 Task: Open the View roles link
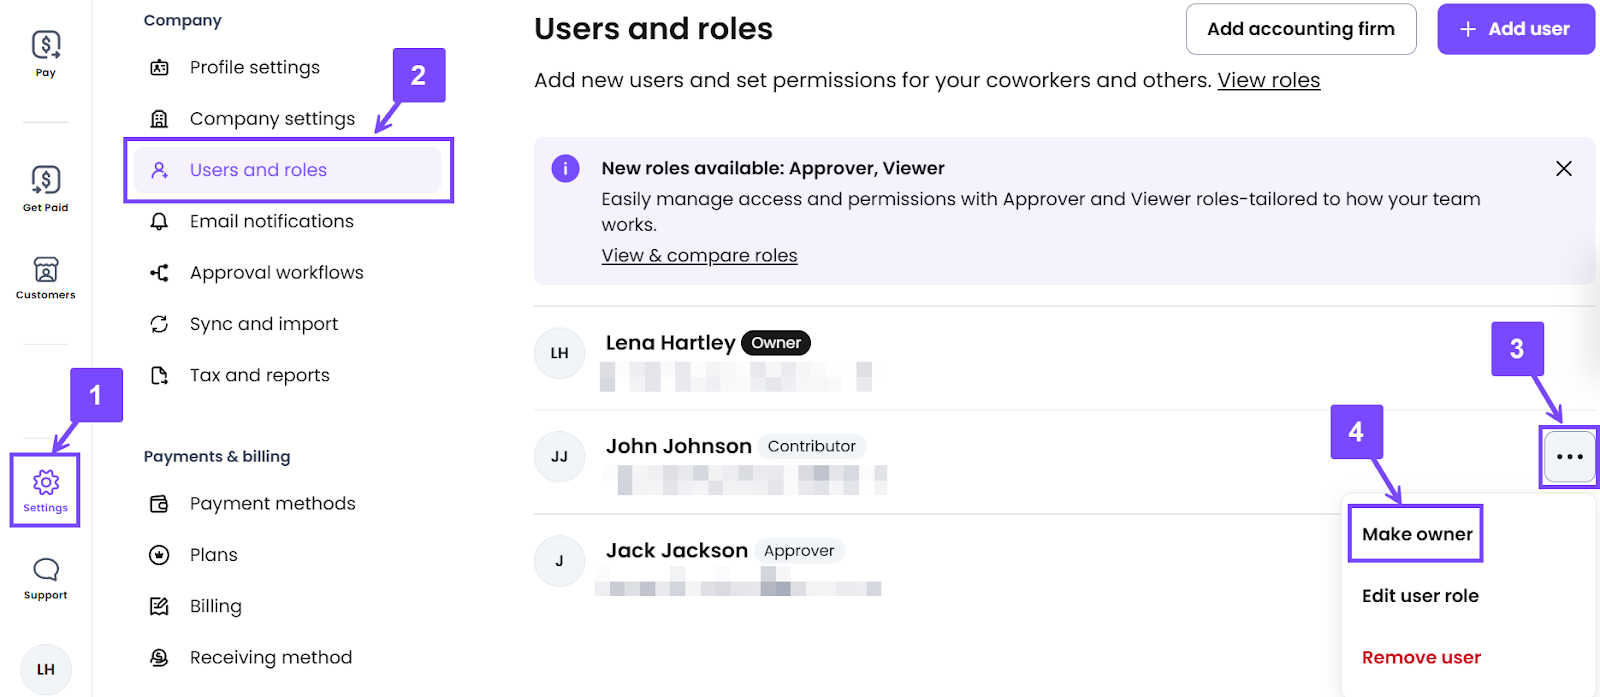(x=1268, y=80)
